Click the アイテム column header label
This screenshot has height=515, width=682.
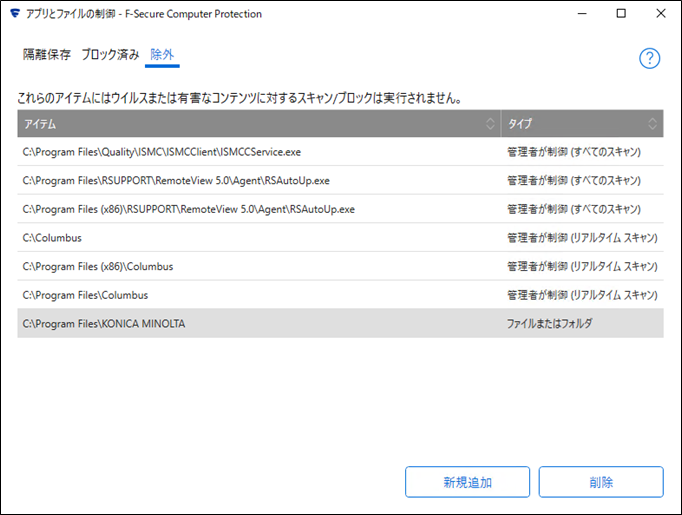coord(40,124)
